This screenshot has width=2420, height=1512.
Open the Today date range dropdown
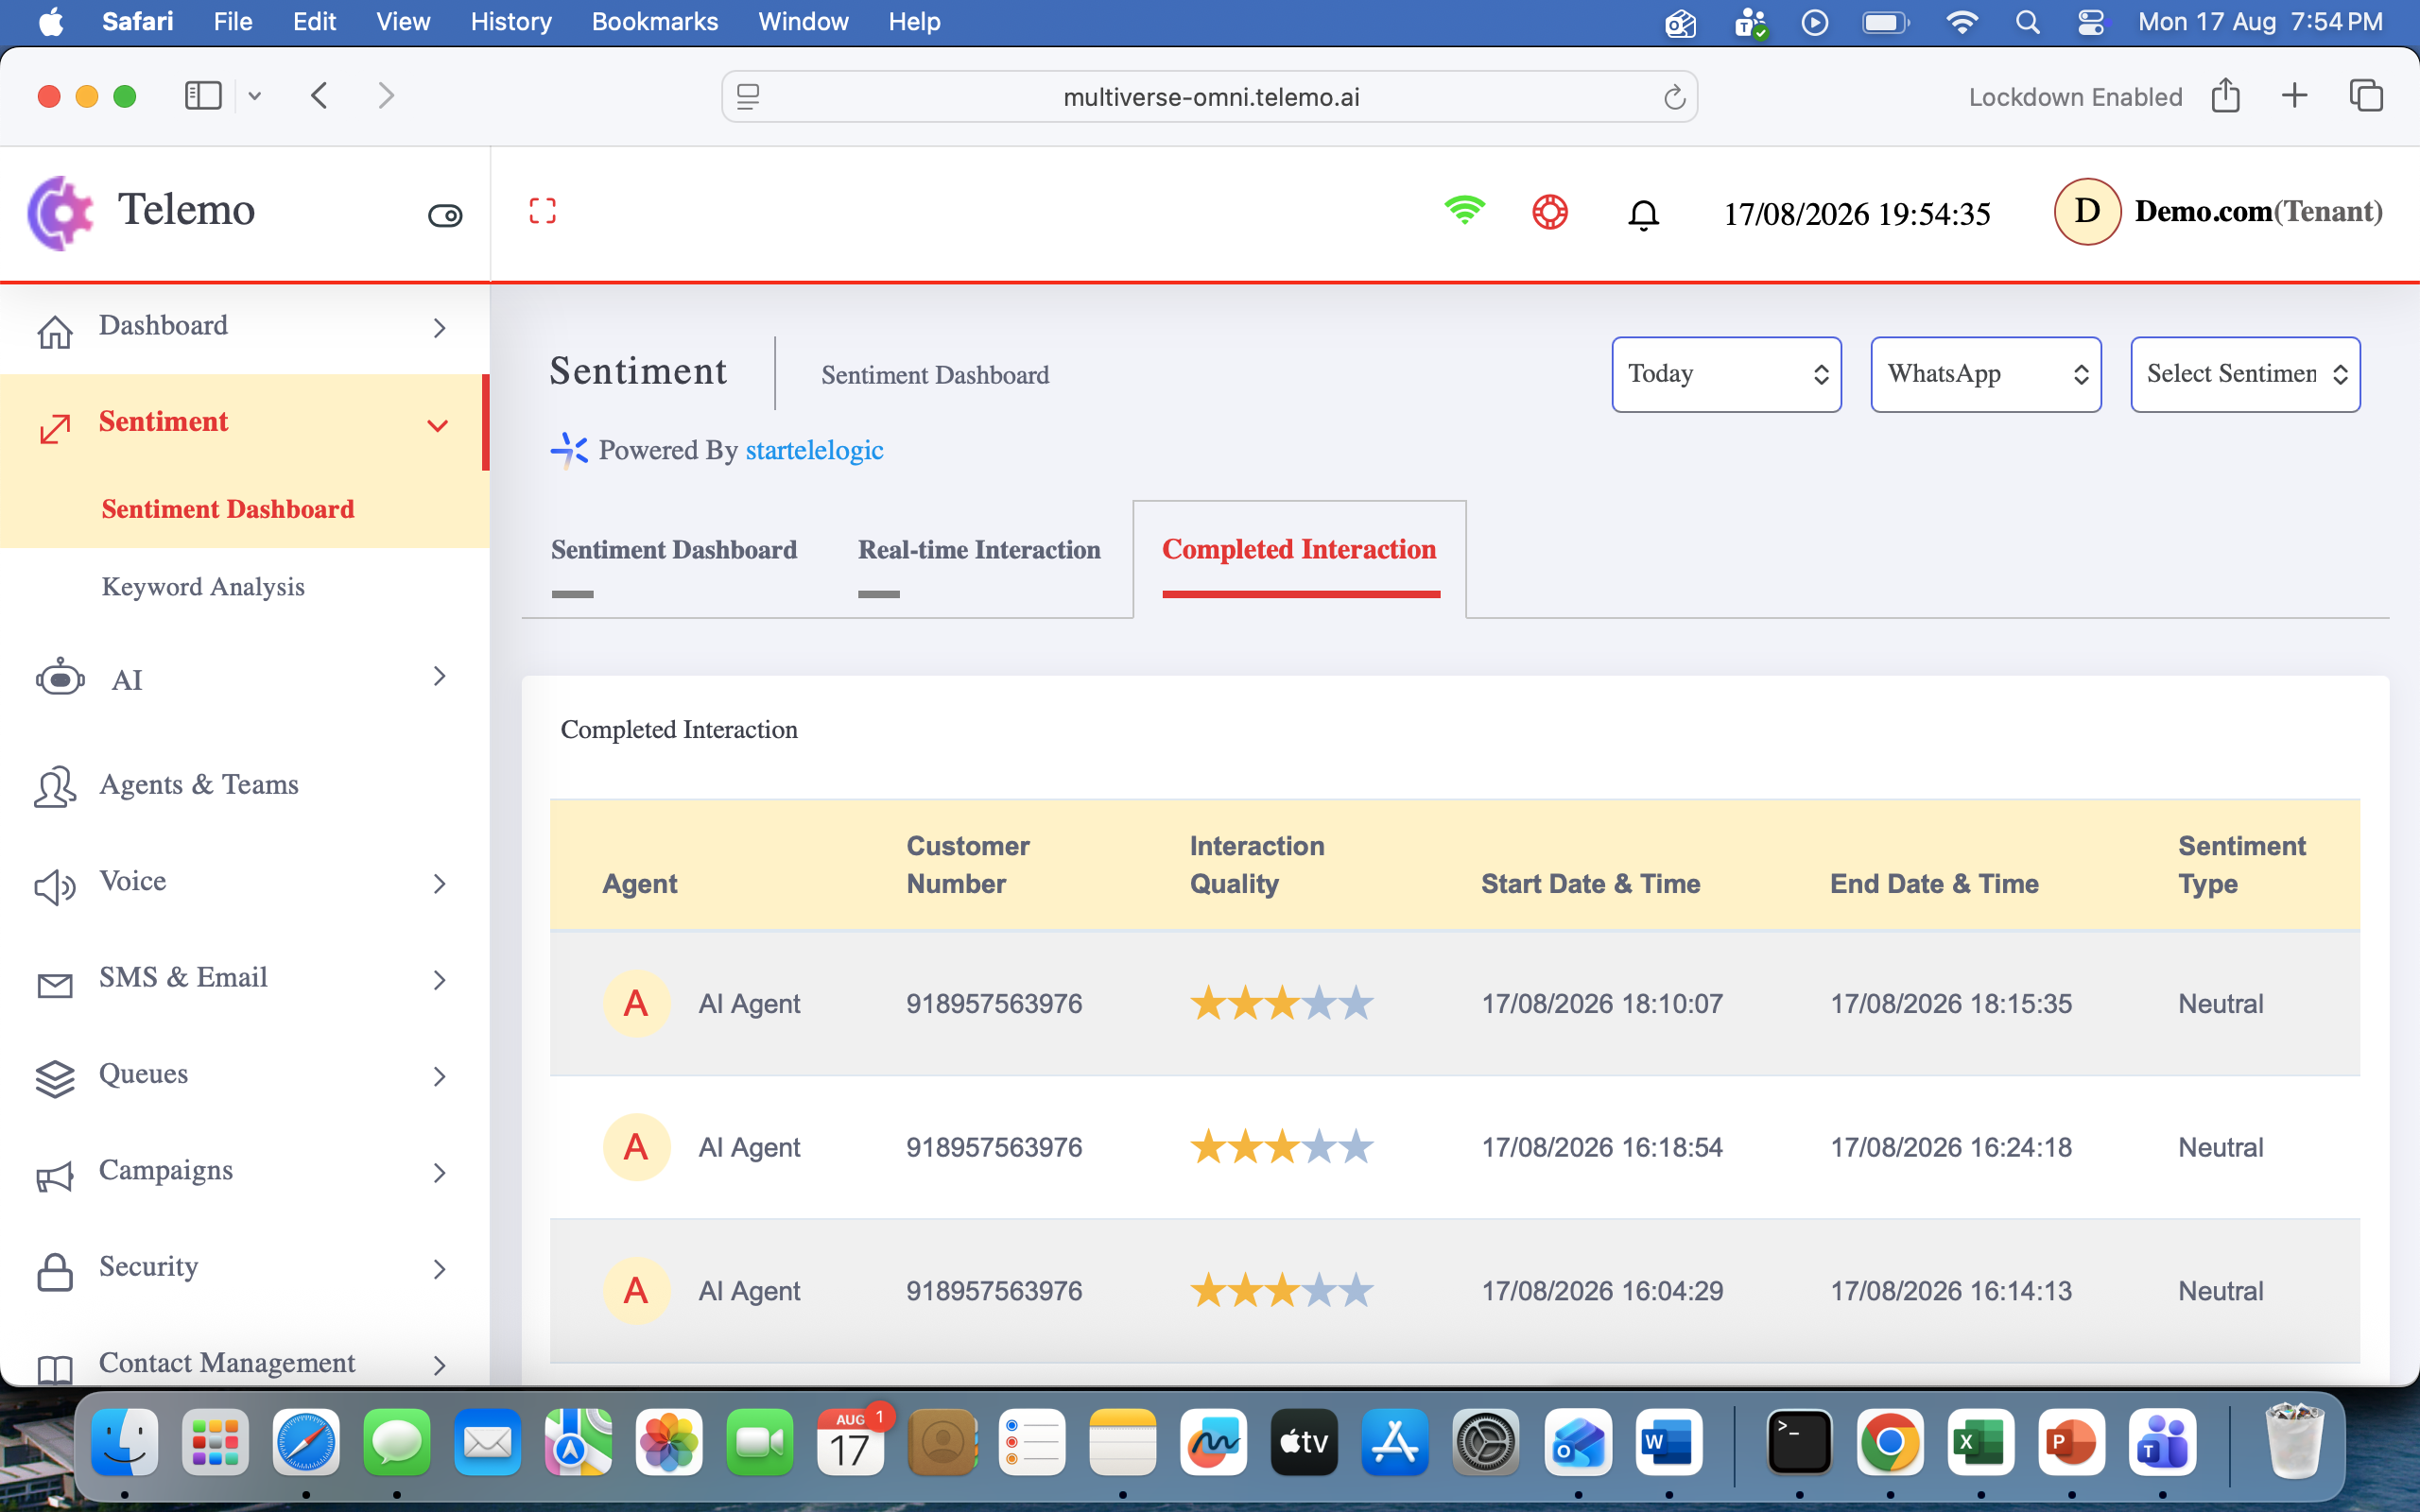coord(1726,374)
